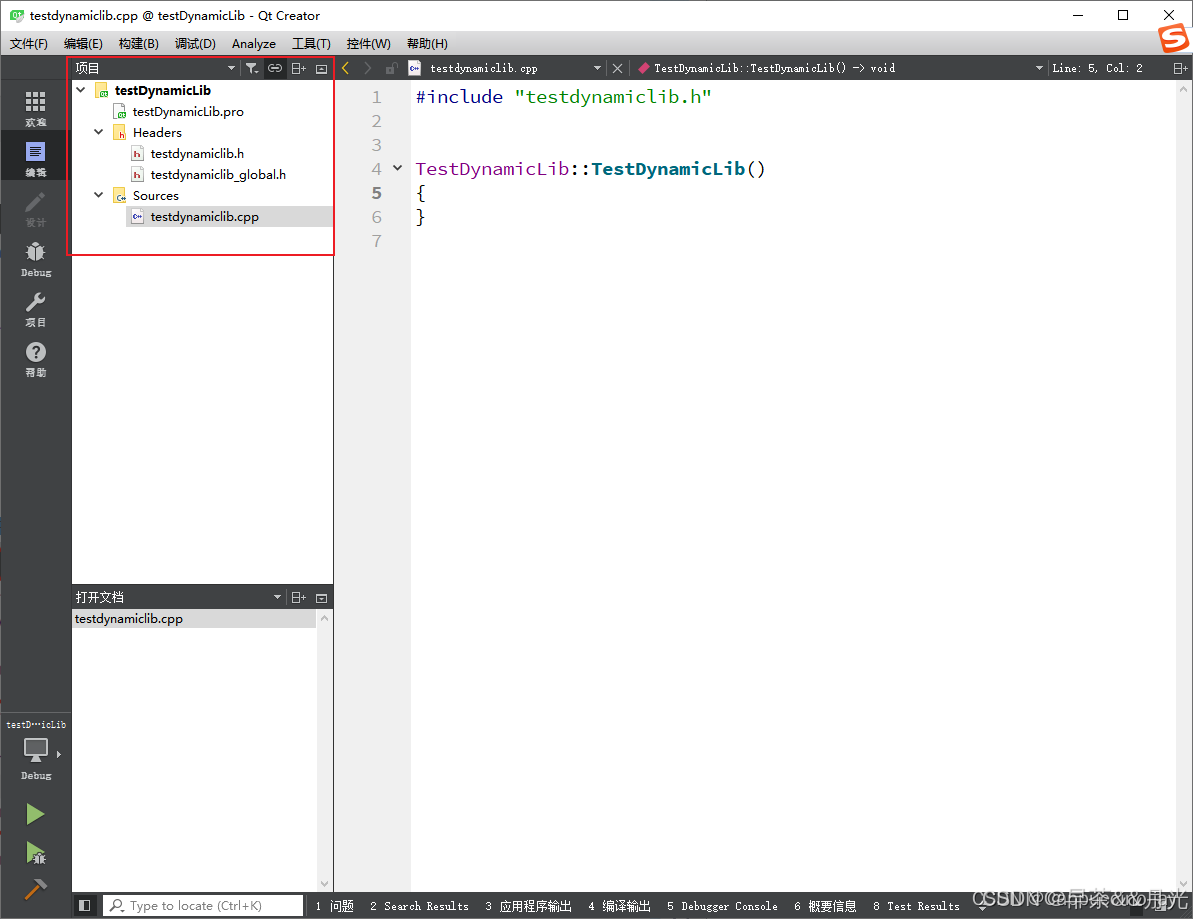This screenshot has height=919, width=1193.
Task: Collapse the Sources folder
Action: tap(99, 195)
